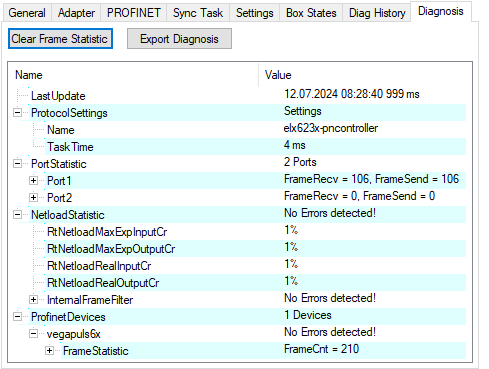Expand the InternalFrameFilter node

33,300
